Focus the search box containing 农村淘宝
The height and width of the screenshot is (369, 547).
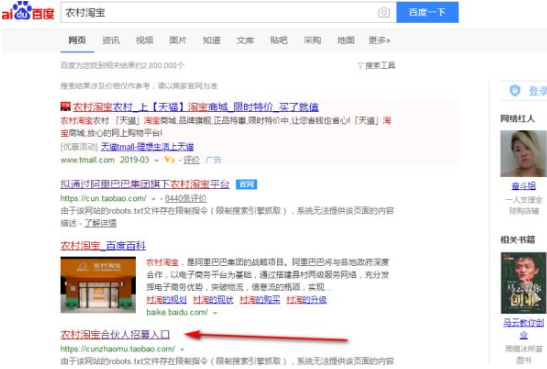[x=220, y=13]
